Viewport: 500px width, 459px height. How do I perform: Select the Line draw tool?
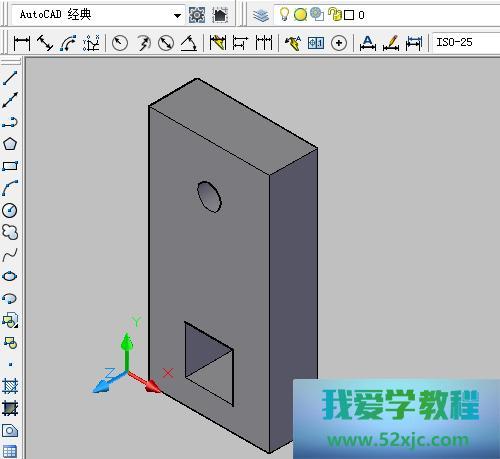coord(10,78)
